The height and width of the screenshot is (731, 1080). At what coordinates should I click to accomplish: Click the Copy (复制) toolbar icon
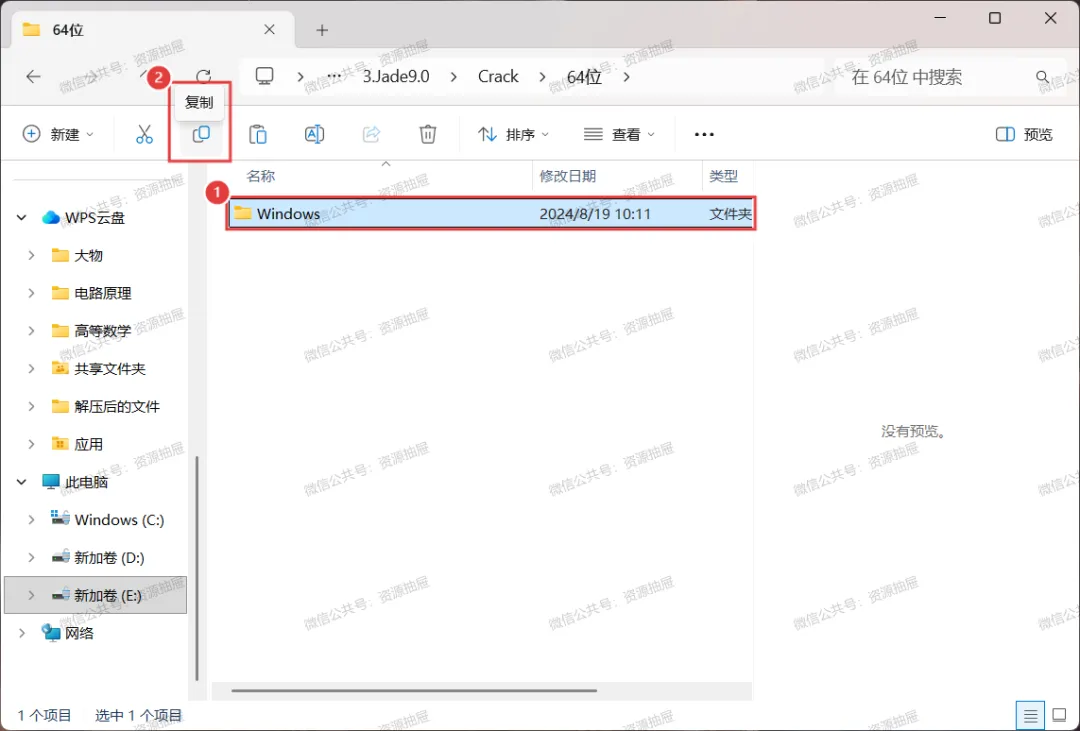(x=200, y=134)
